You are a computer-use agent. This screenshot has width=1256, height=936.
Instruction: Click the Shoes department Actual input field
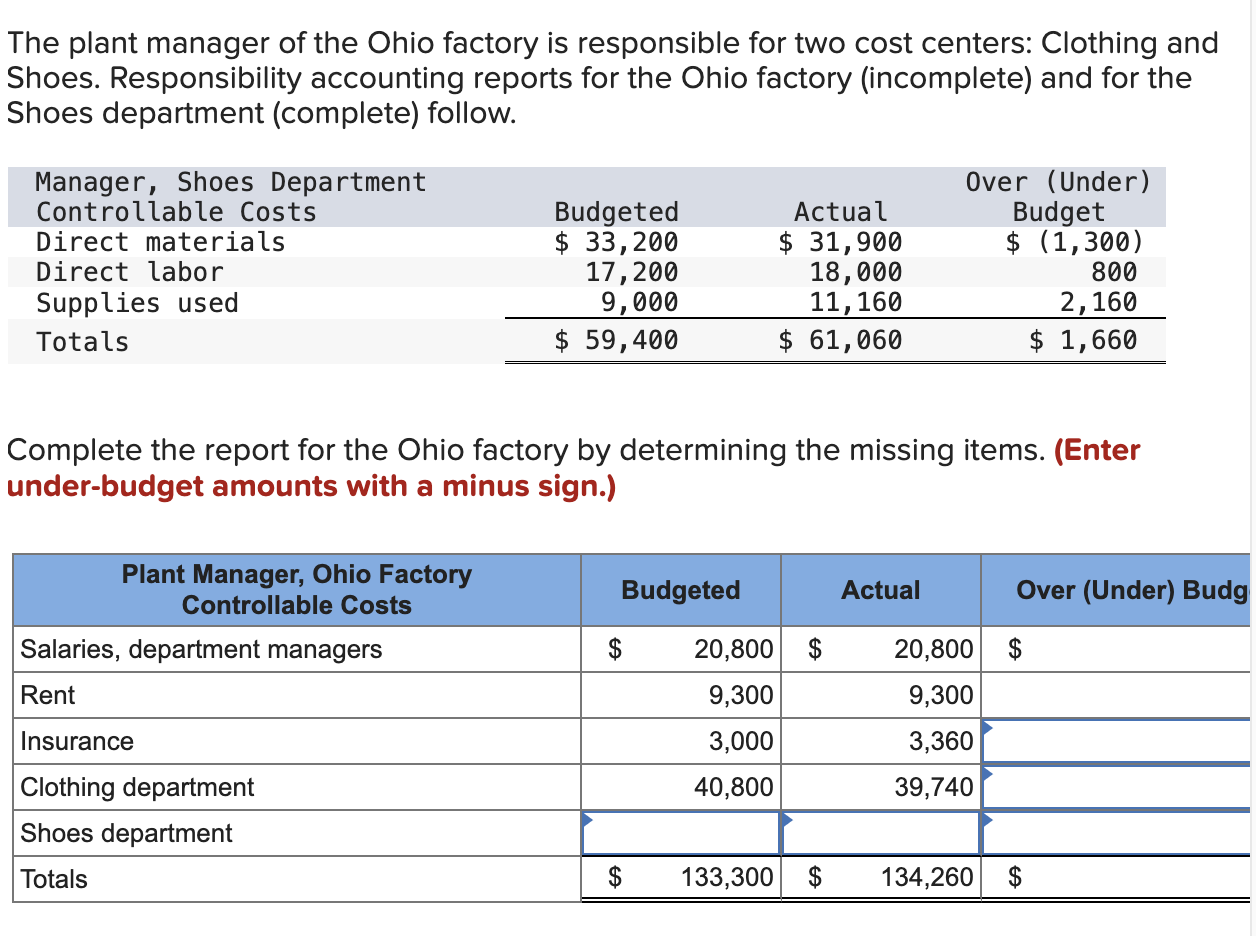(880, 833)
